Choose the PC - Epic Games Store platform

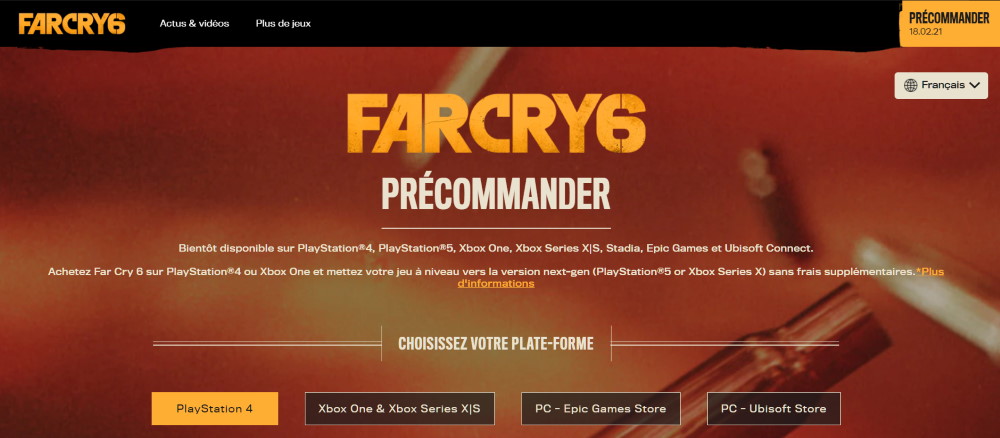click(601, 409)
